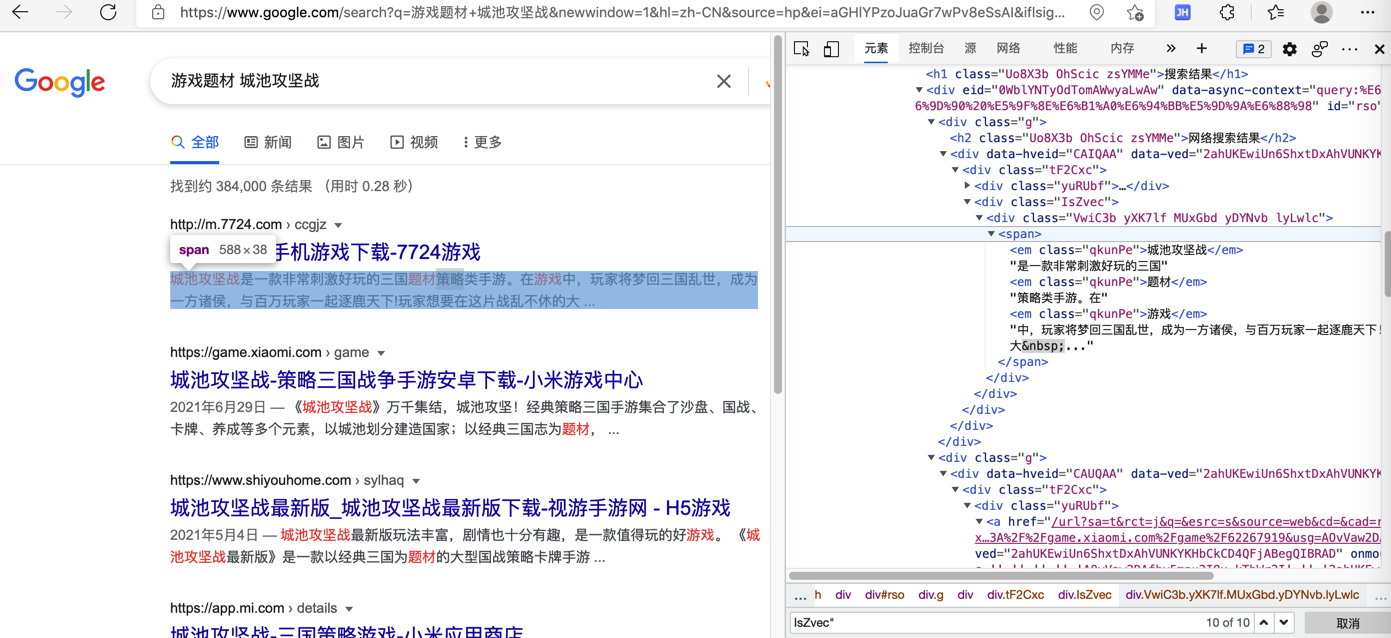Show more DevTools tabs

pyautogui.click(x=1171, y=49)
